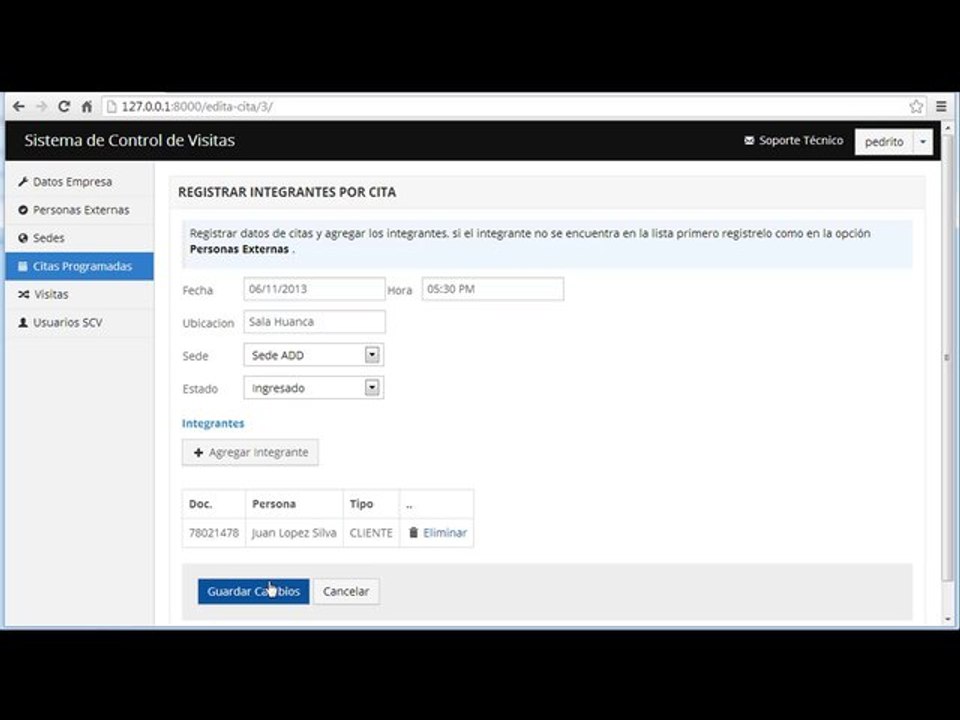Image resolution: width=960 pixels, height=720 pixels.
Task: Reload the page with the refresh icon
Action: [x=64, y=107]
